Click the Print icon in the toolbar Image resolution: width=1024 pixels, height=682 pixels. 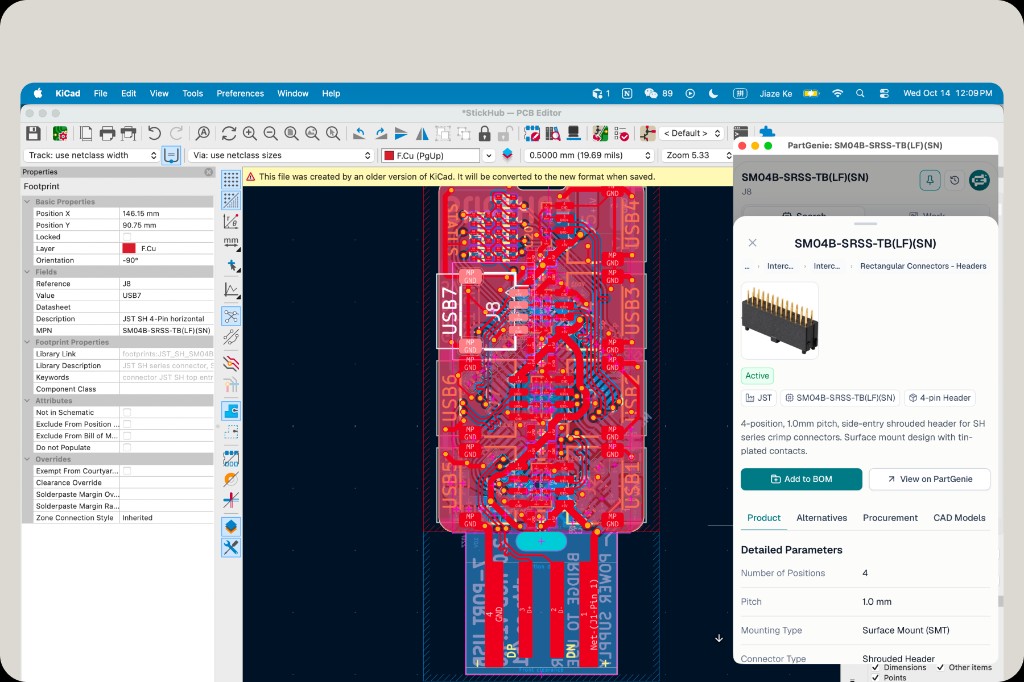(107, 133)
